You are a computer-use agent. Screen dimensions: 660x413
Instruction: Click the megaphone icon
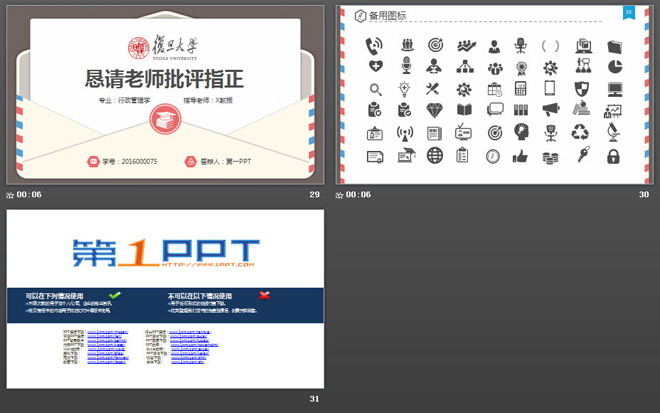point(551,110)
